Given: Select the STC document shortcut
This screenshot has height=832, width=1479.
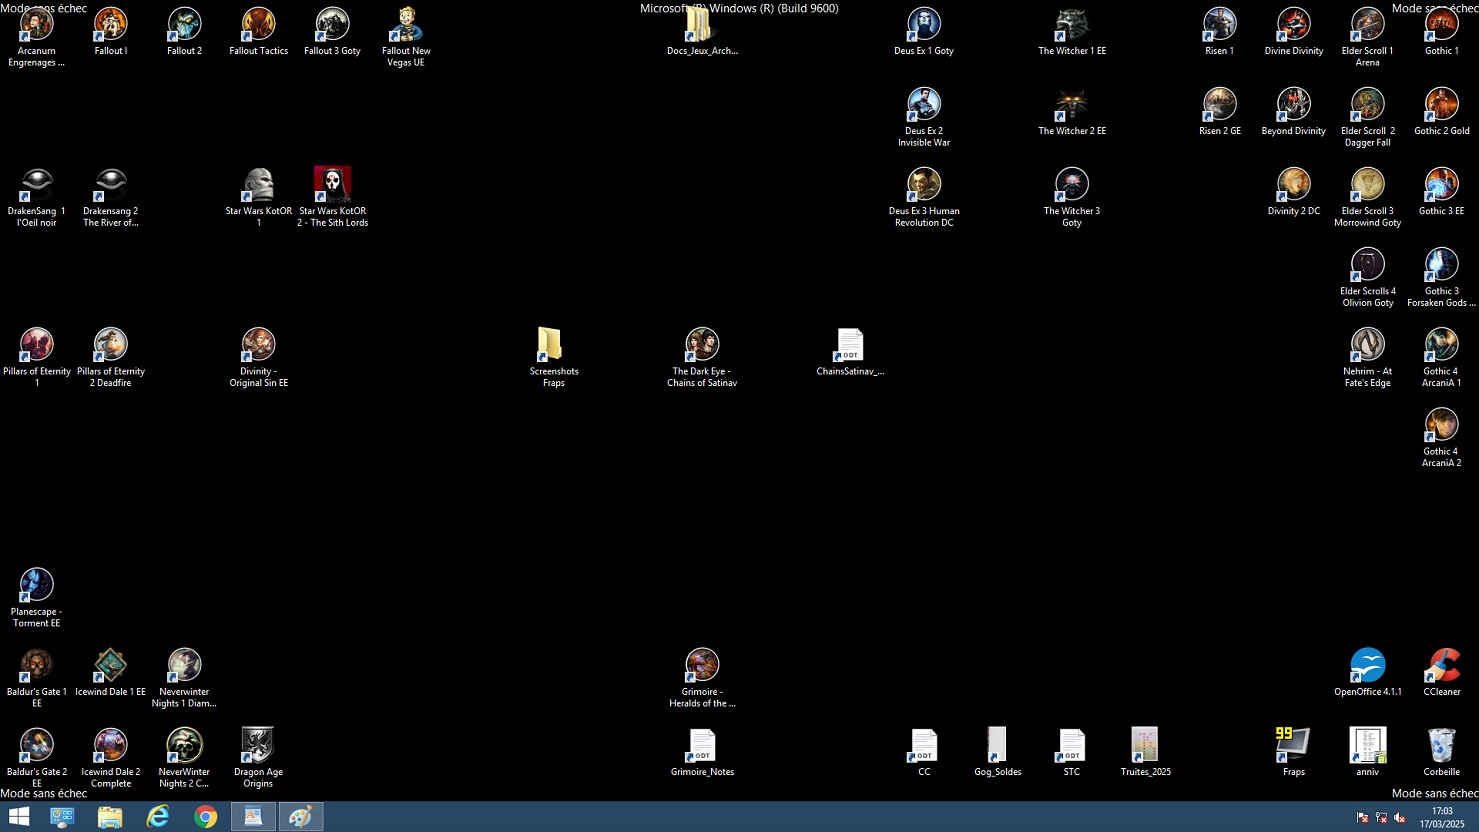Looking at the screenshot, I should pos(1072,744).
